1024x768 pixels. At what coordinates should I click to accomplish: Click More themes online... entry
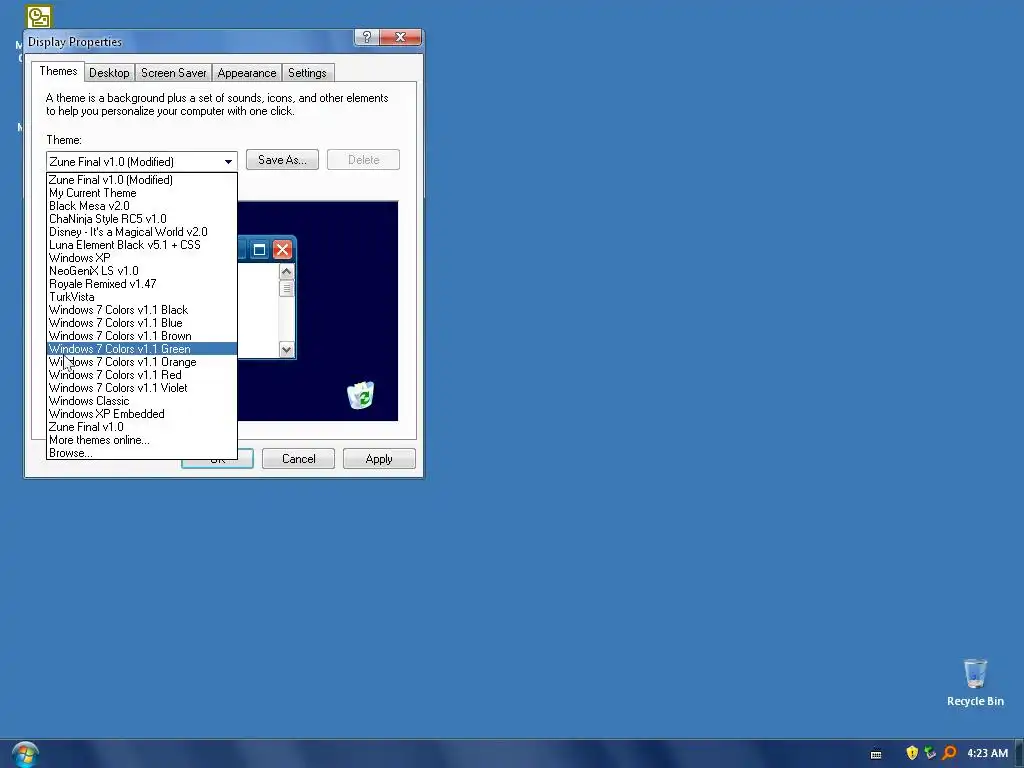pos(142,440)
